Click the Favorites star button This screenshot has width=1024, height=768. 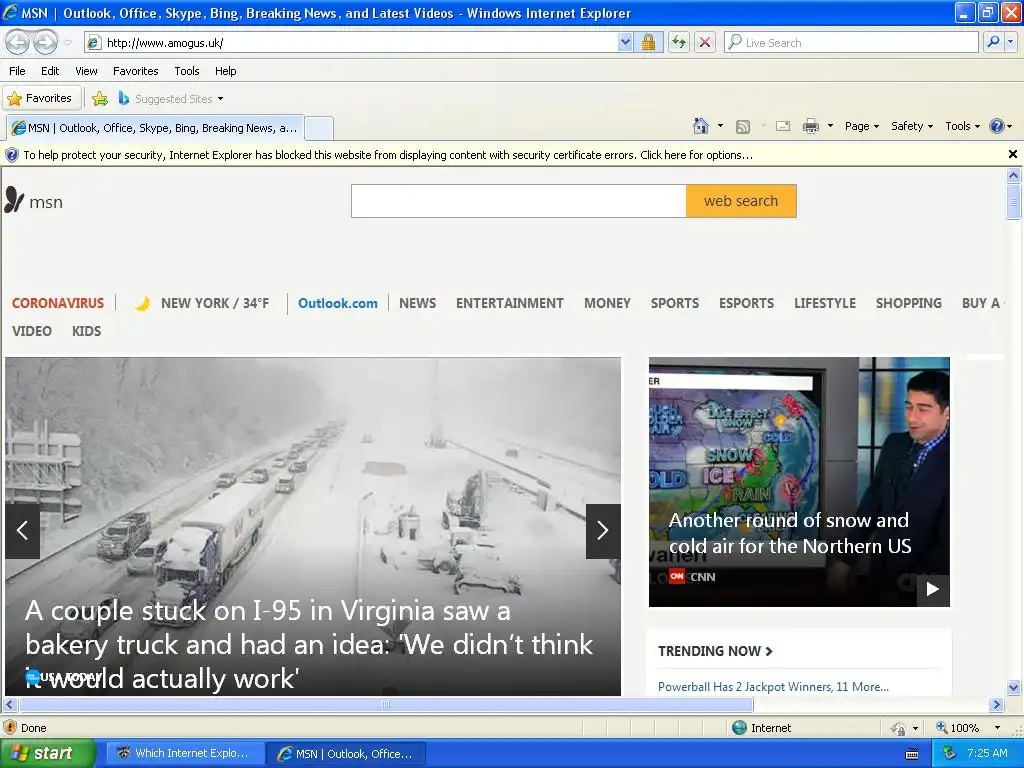tap(40, 98)
